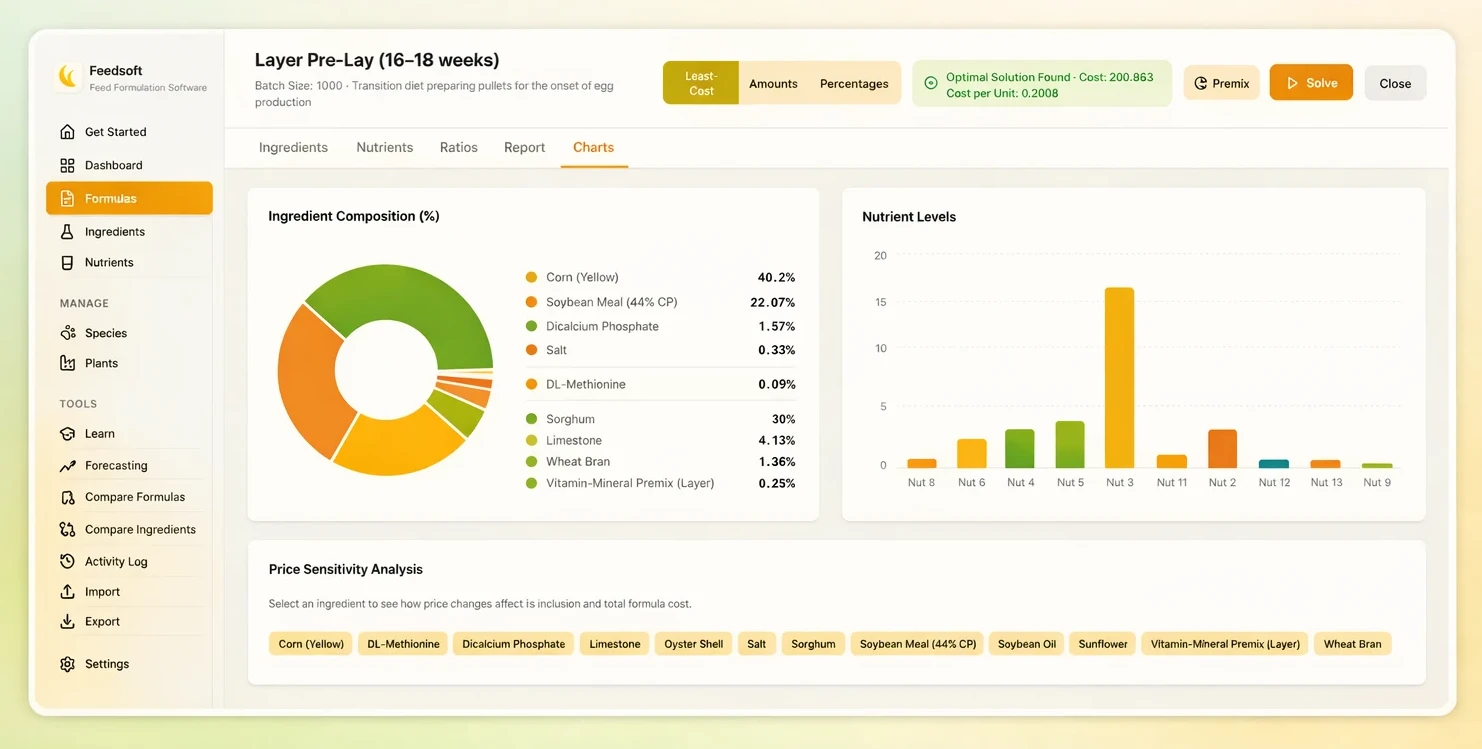Click the Soybean Meal legend color dot

click(x=529, y=301)
